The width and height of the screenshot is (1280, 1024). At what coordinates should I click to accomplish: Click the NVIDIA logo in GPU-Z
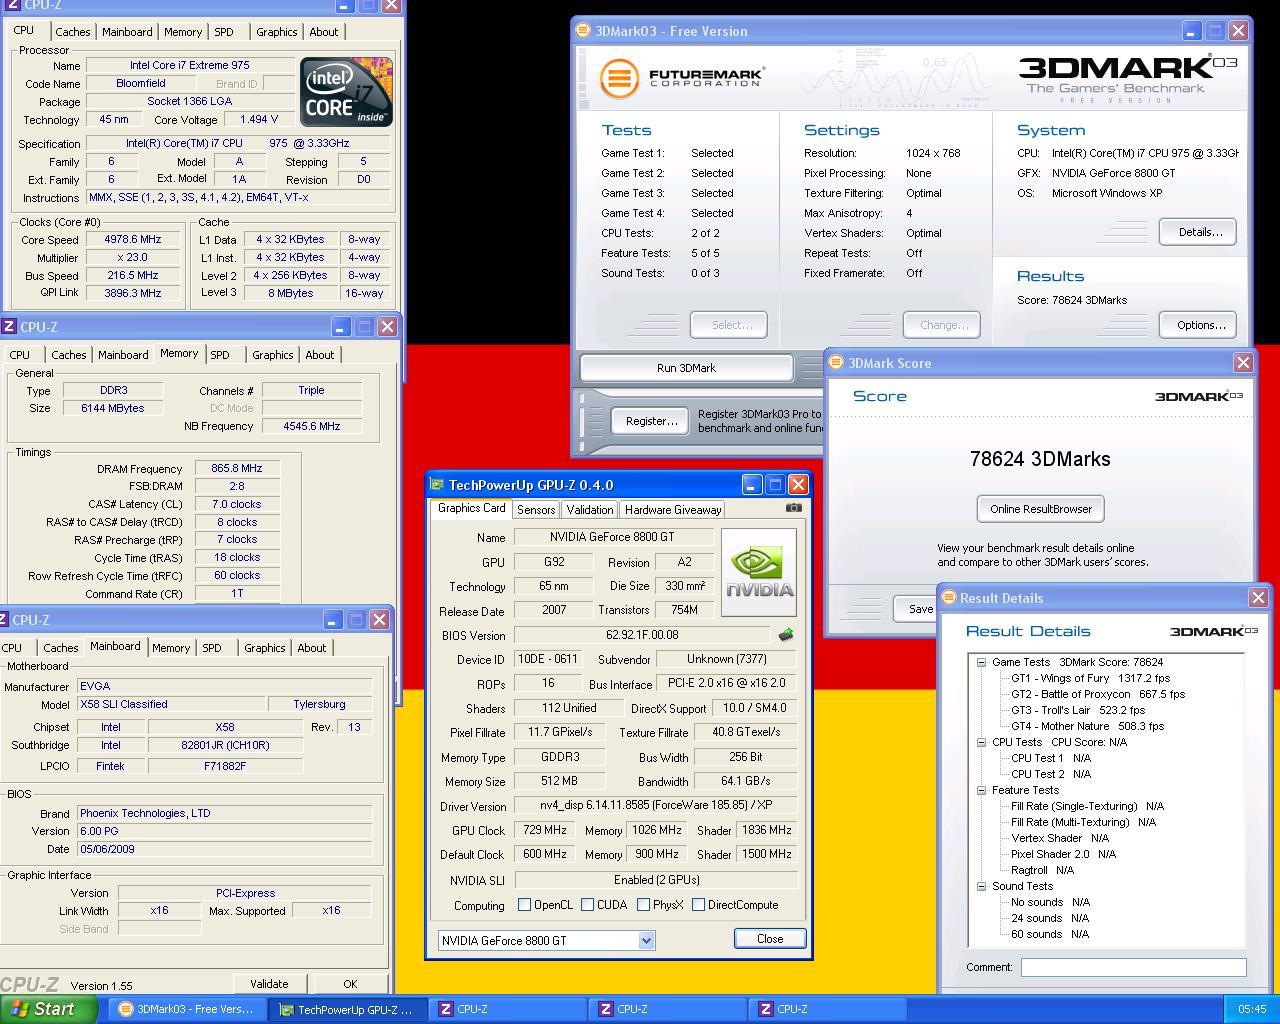(x=759, y=573)
